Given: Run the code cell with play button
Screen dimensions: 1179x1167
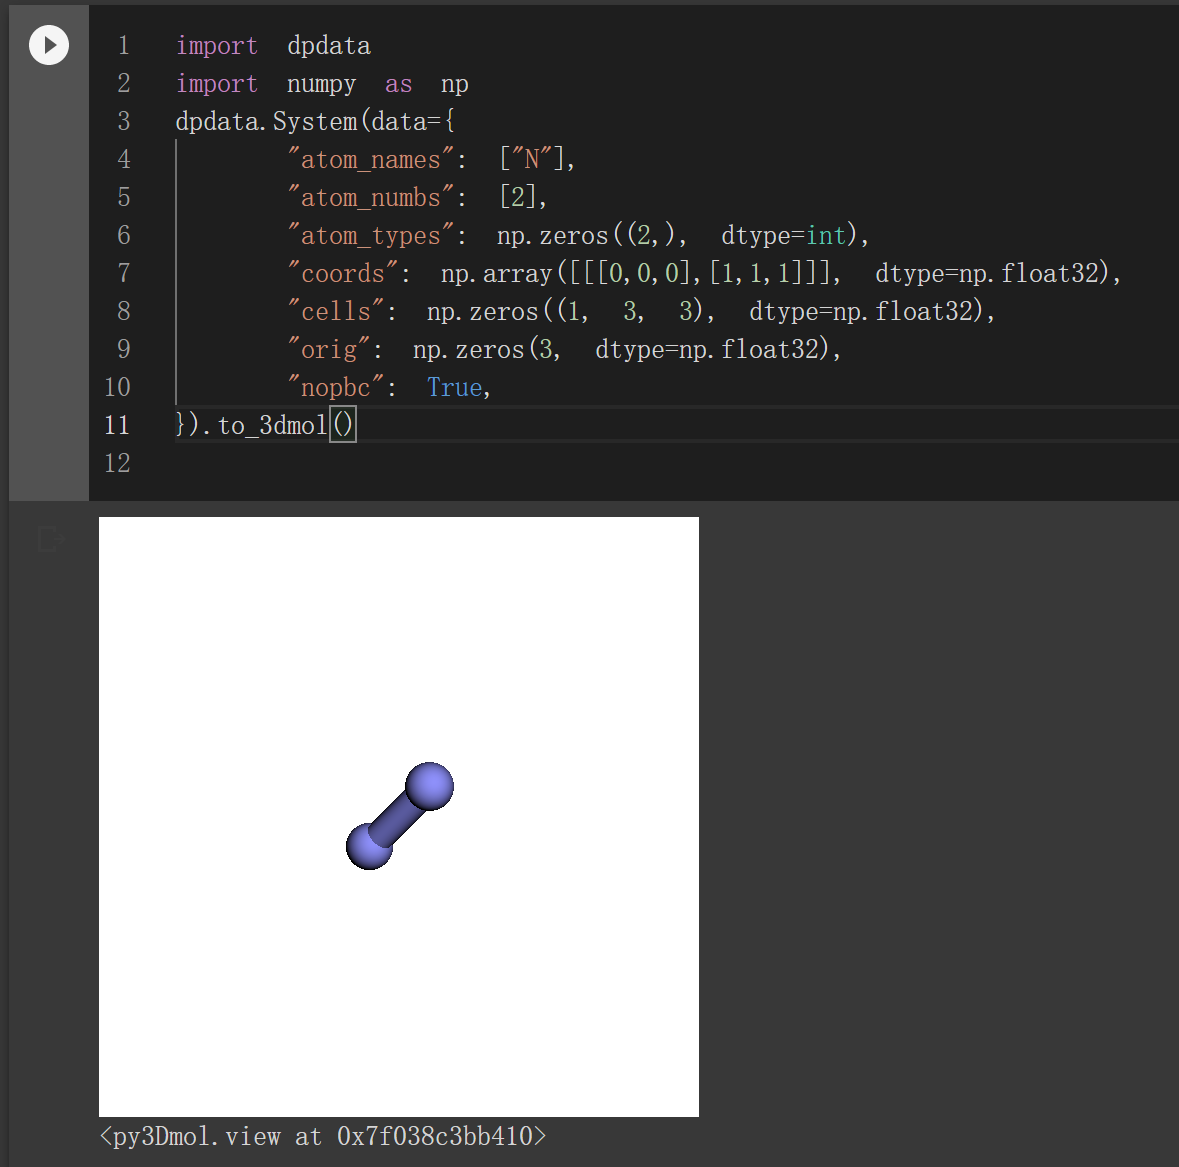Looking at the screenshot, I should pos(49,45).
